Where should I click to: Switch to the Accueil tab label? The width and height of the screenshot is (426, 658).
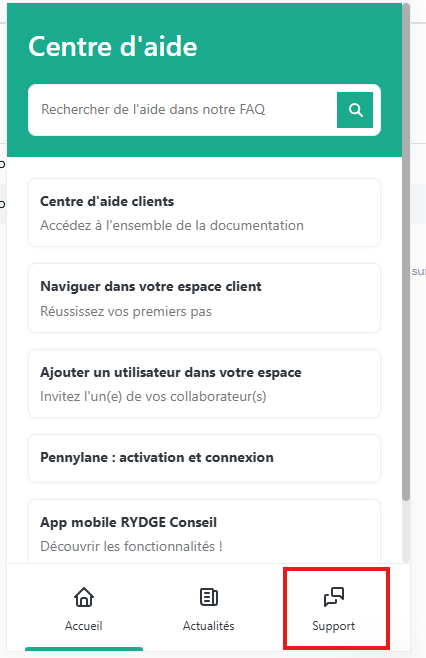pos(84,626)
